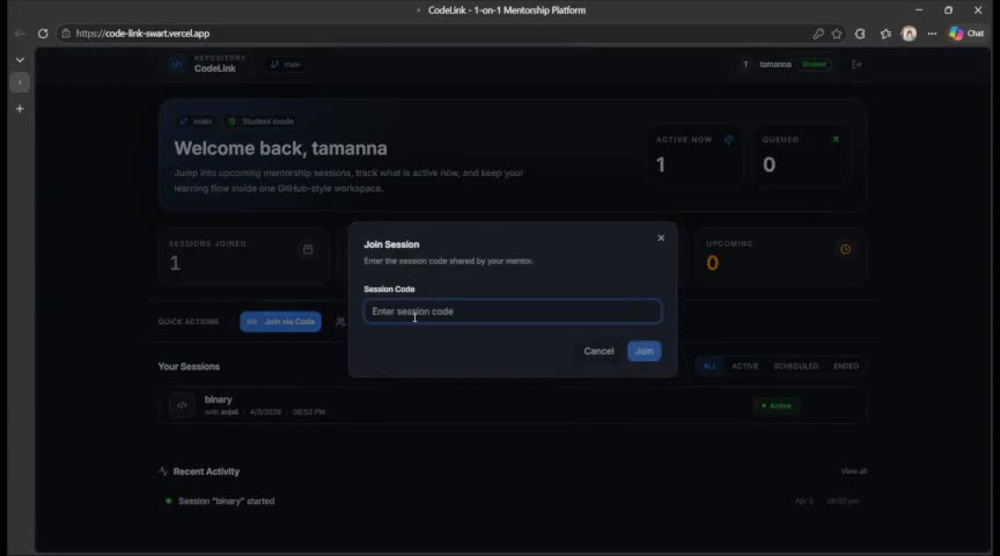Click the Join via Code quick action

pyautogui.click(x=281, y=321)
